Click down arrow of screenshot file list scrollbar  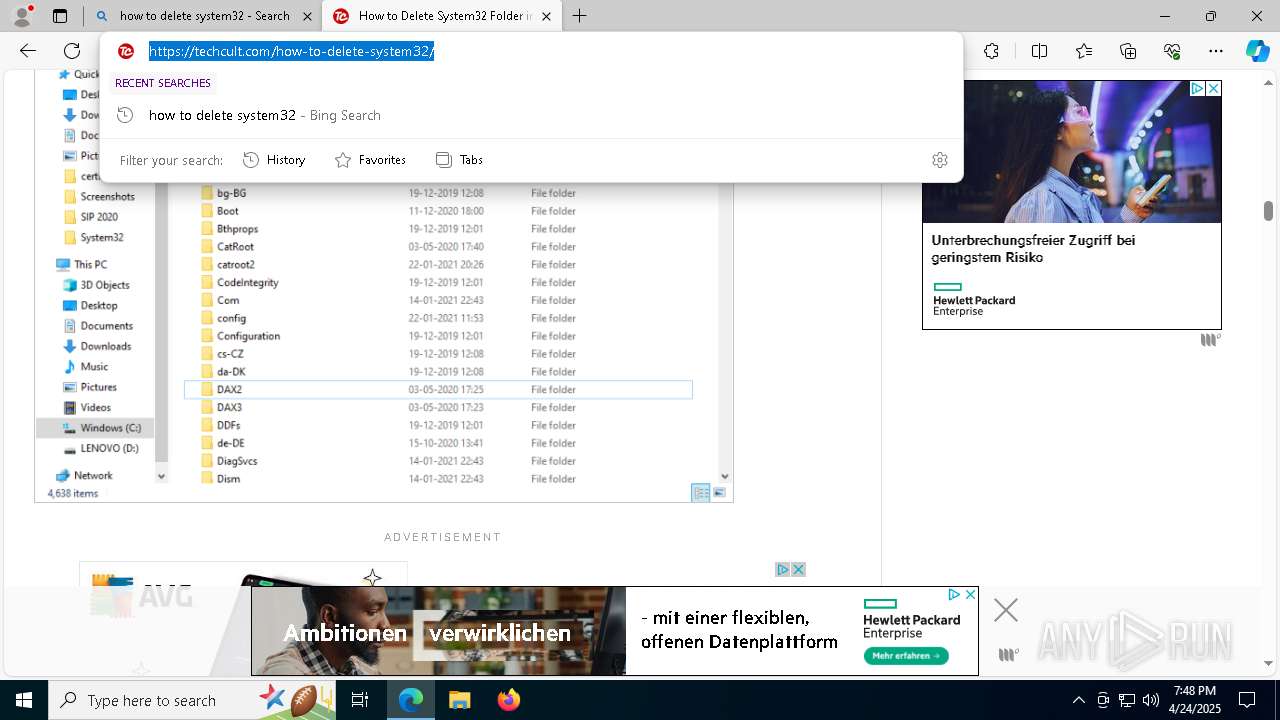[x=725, y=477]
